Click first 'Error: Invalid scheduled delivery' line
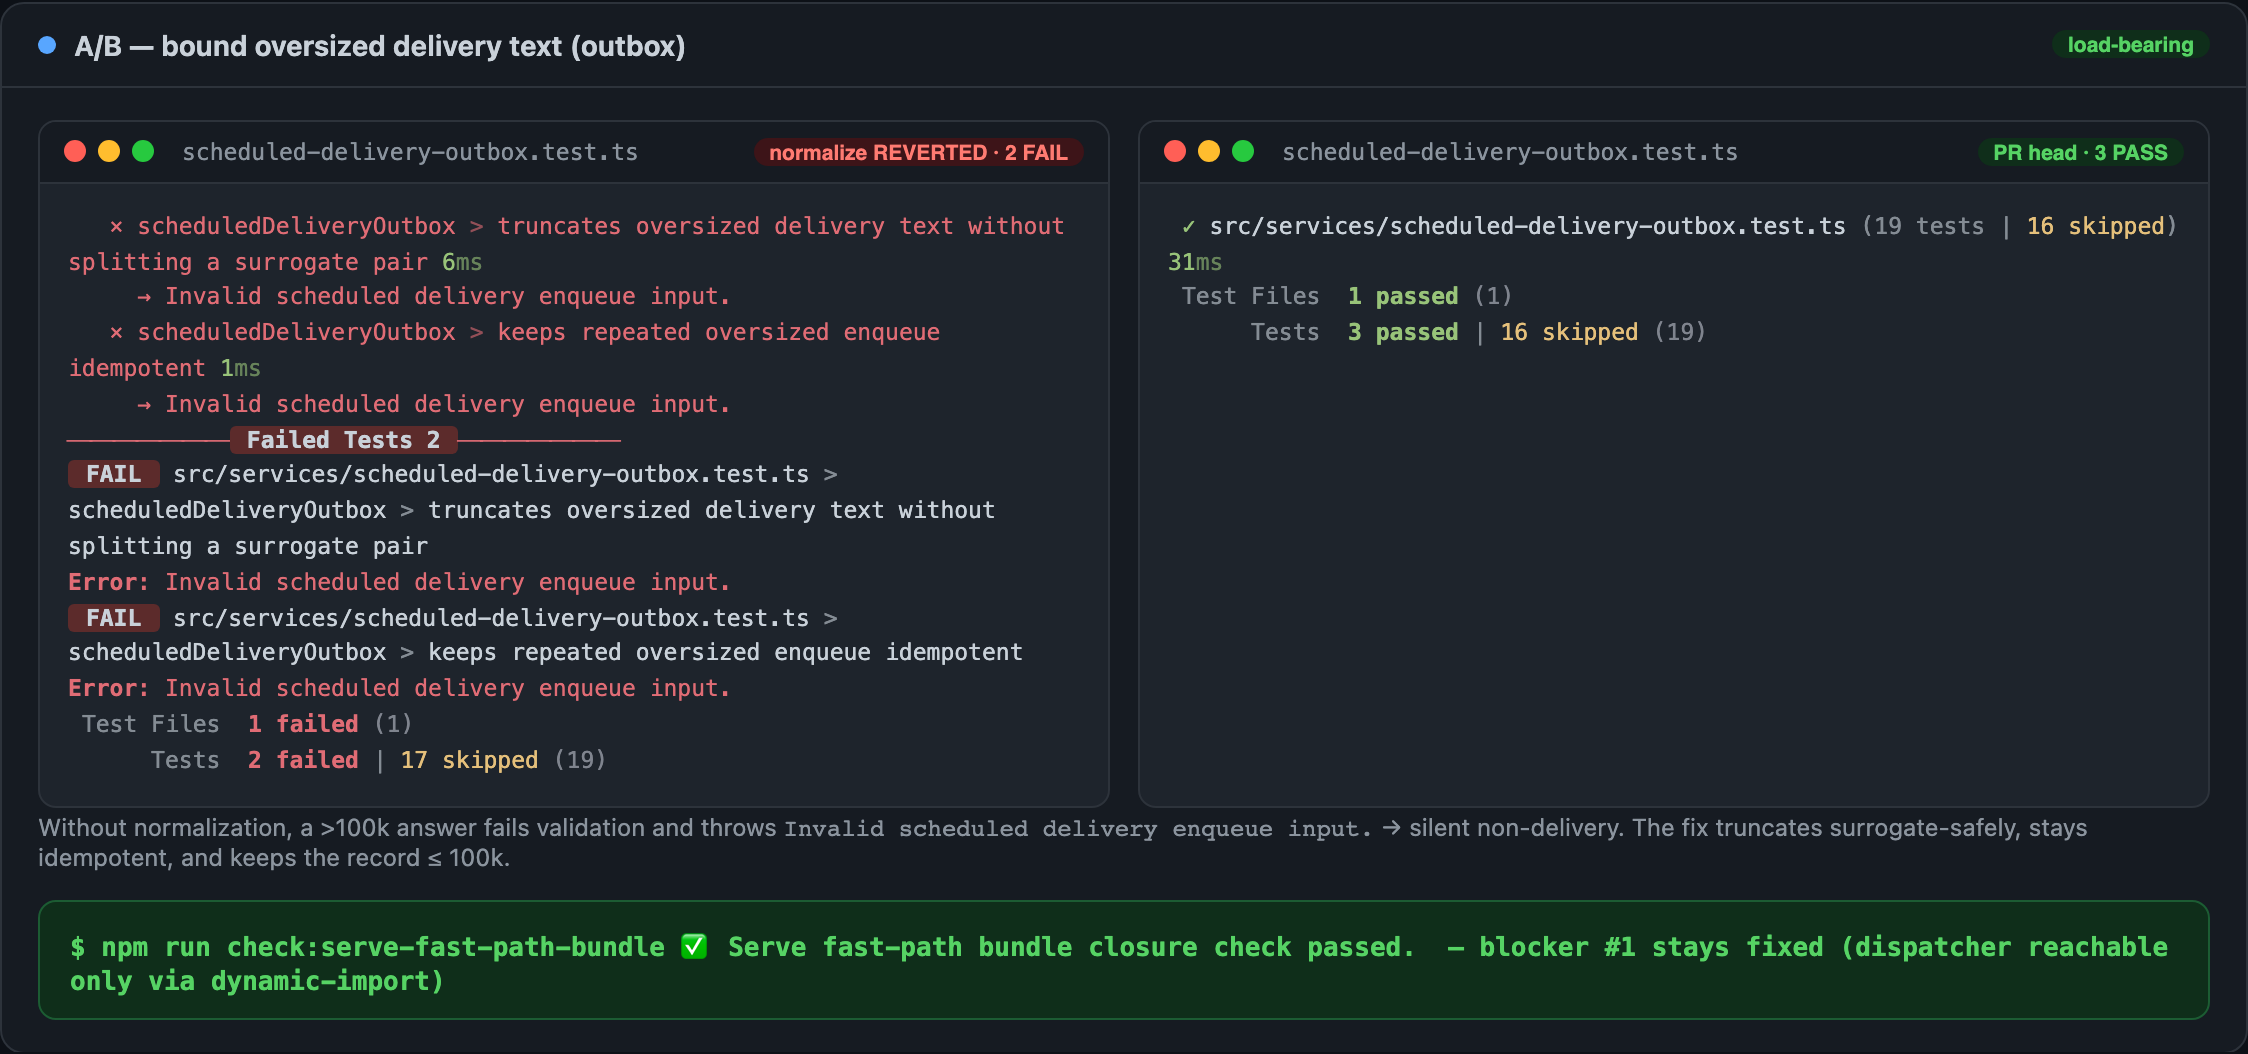Viewport: 2248px width, 1054px height. (x=399, y=582)
